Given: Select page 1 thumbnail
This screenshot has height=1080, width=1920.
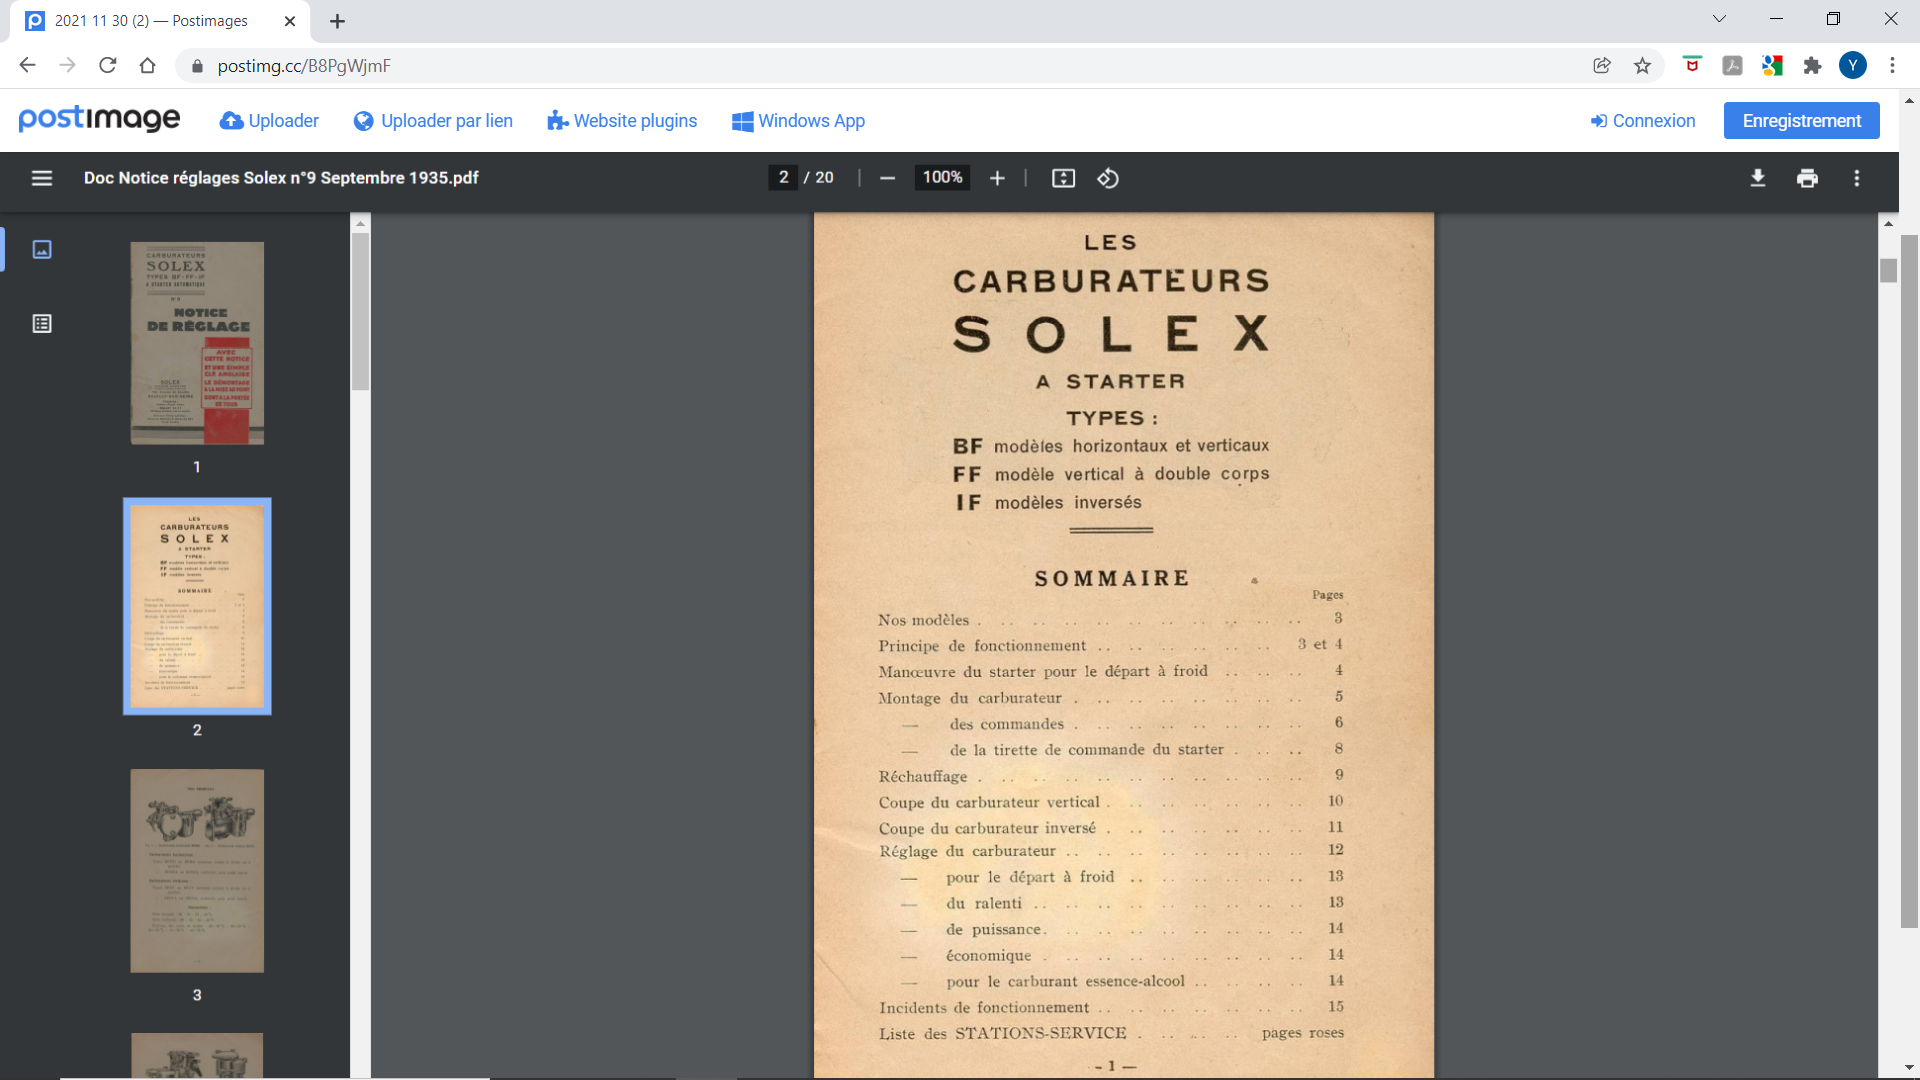Looking at the screenshot, I should click(197, 343).
